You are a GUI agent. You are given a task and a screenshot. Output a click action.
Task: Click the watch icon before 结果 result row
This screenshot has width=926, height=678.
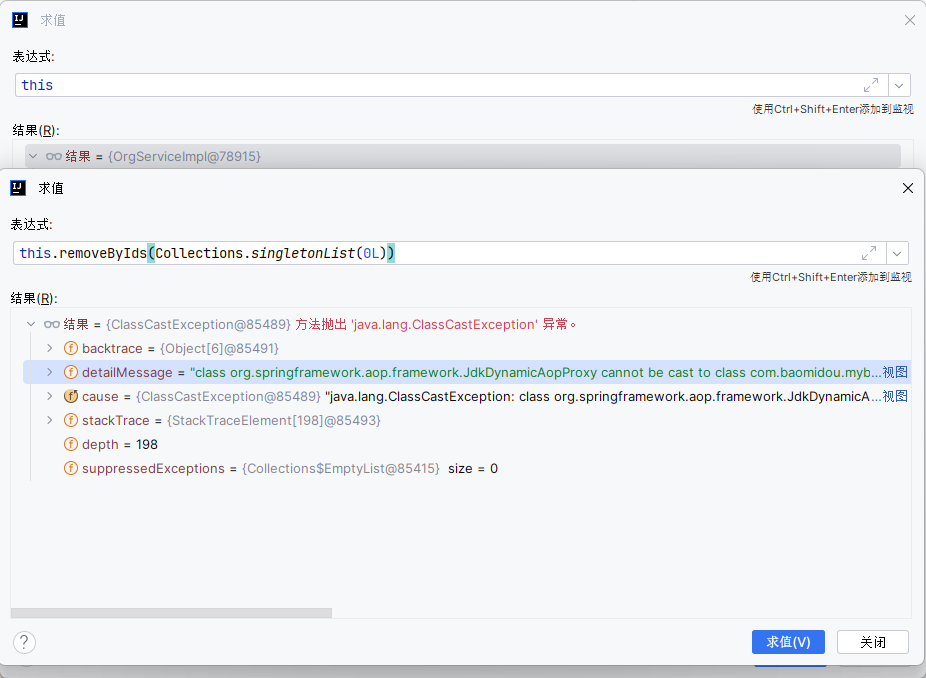tap(52, 323)
